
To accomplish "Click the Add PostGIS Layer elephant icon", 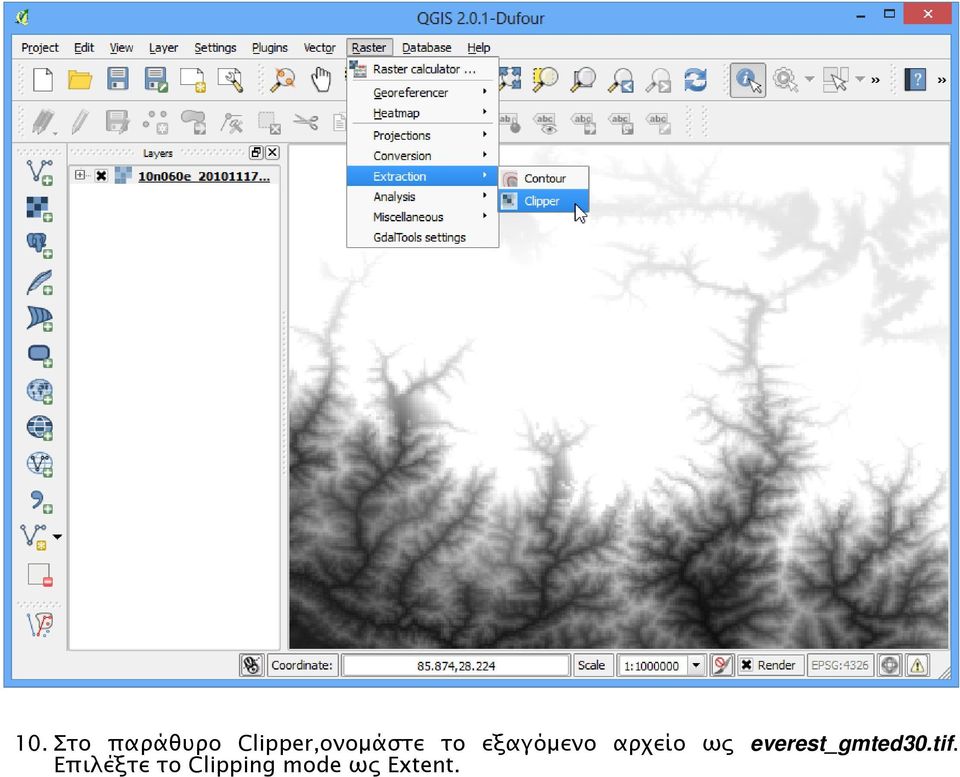I will point(40,245).
